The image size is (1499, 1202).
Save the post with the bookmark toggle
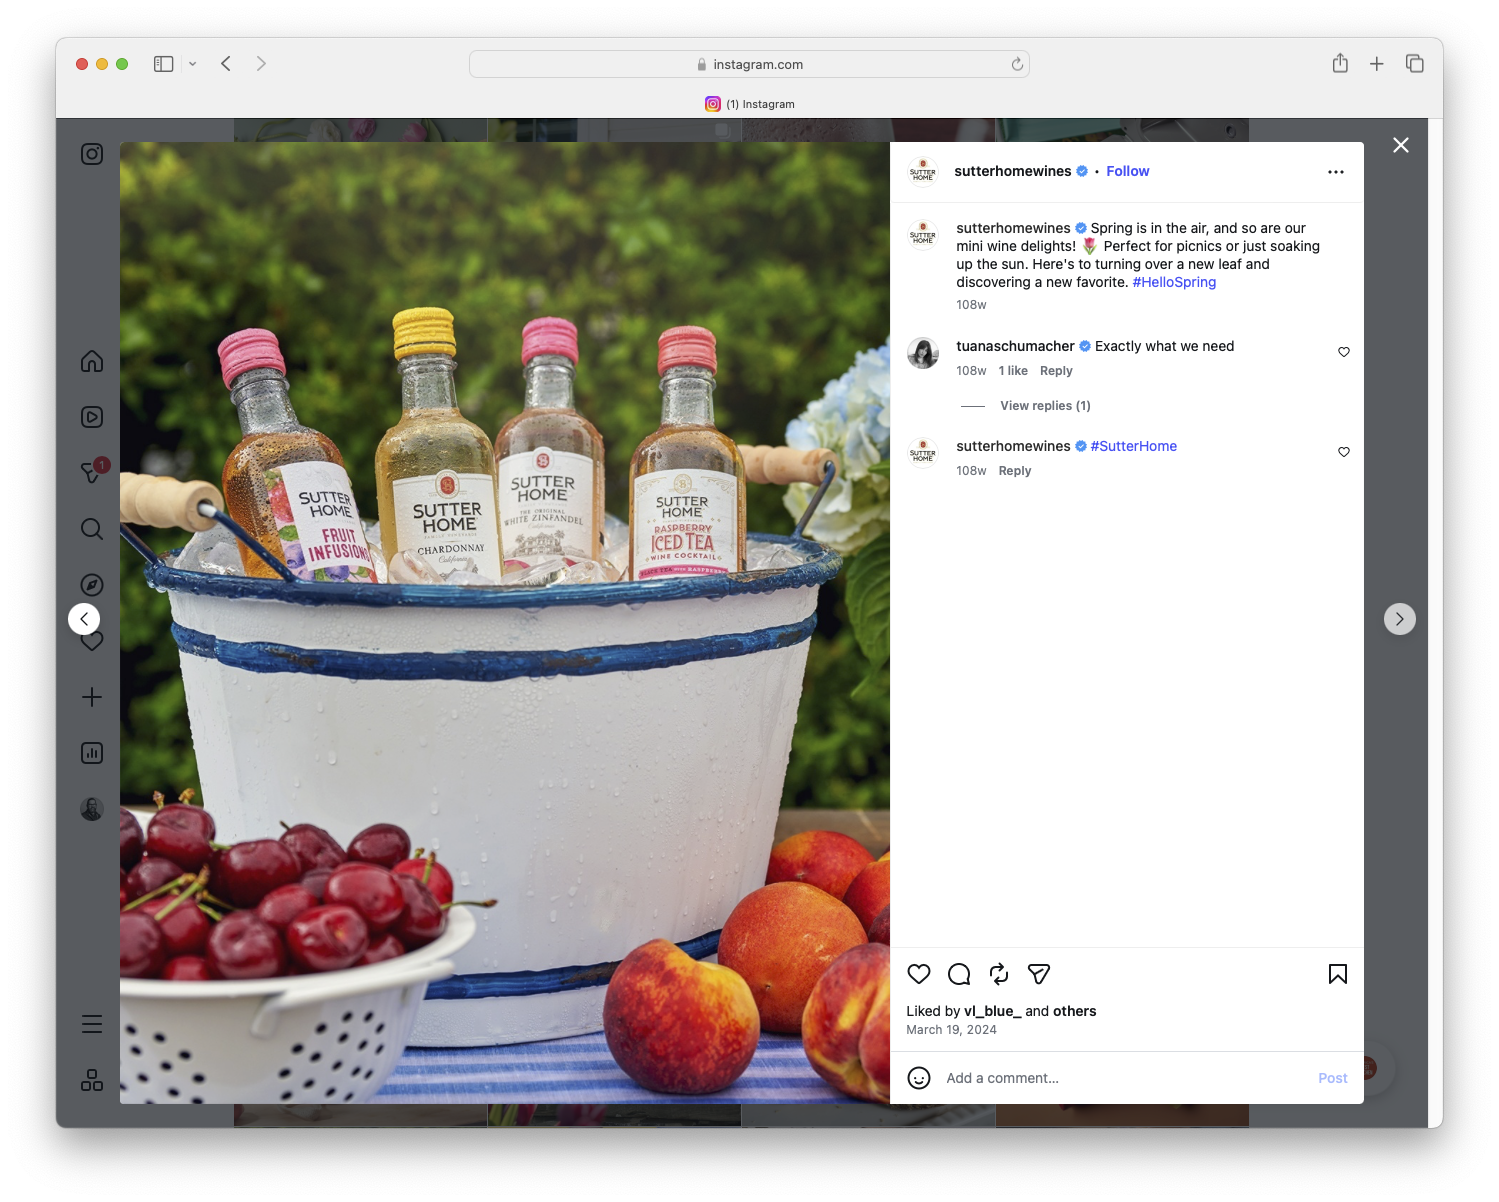[x=1337, y=974]
